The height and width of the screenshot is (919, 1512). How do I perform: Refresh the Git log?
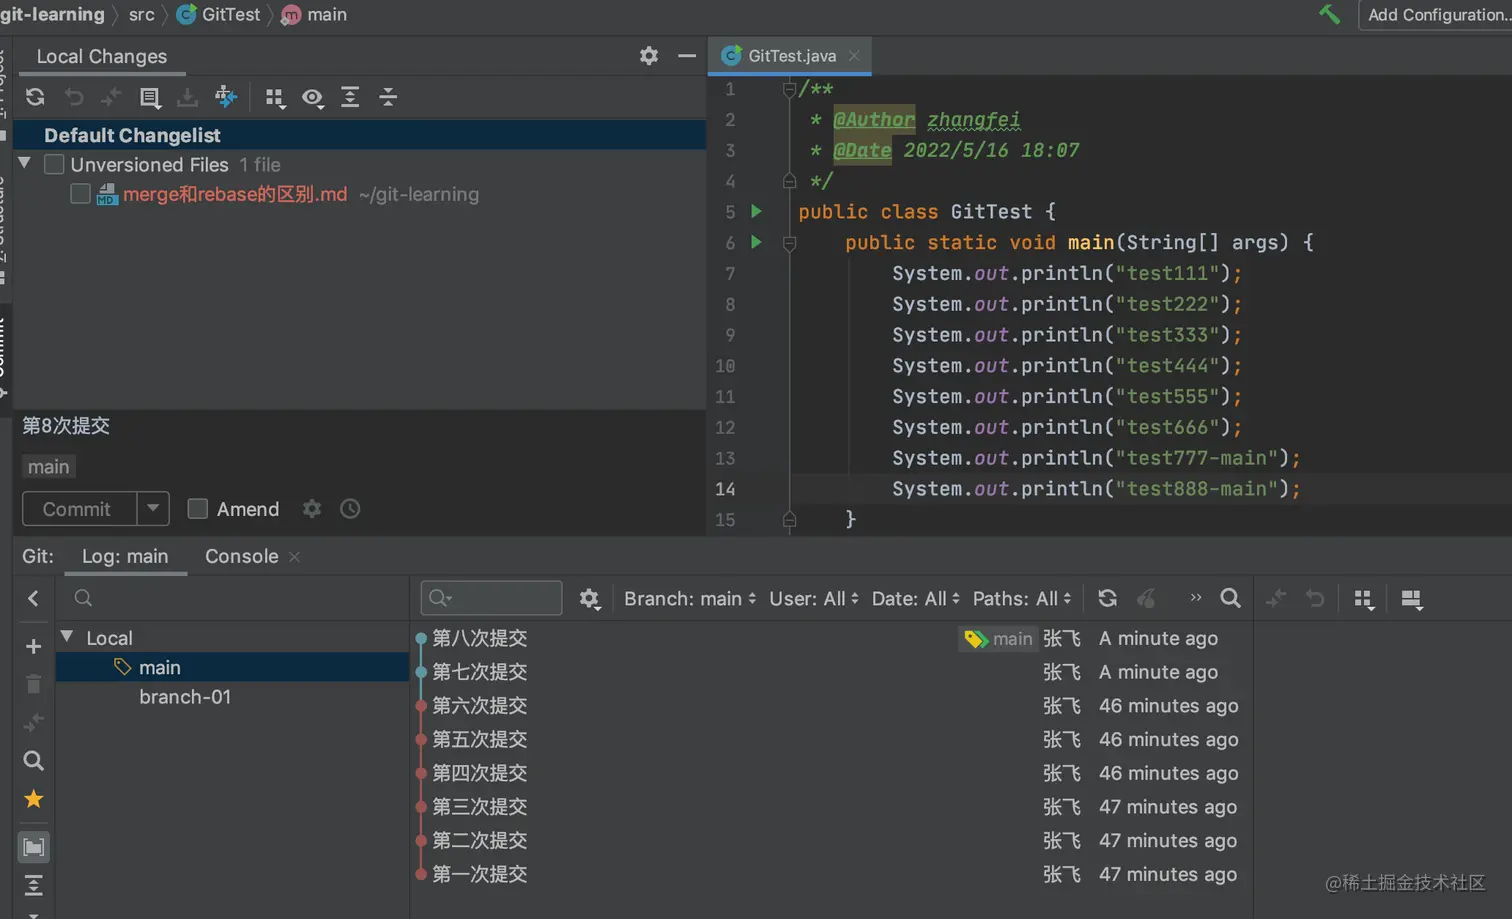coord(1107,598)
